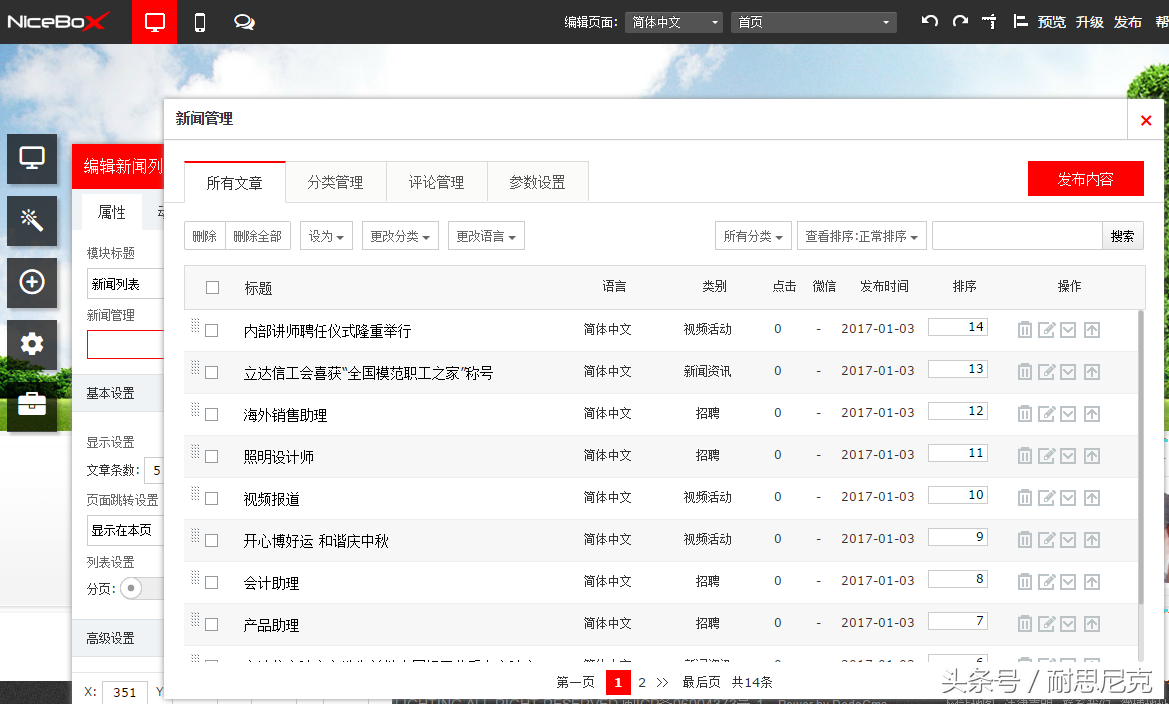Click the search text field beside 搜索
Image resolution: width=1169 pixels, height=704 pixels.
pos(1016,236)
